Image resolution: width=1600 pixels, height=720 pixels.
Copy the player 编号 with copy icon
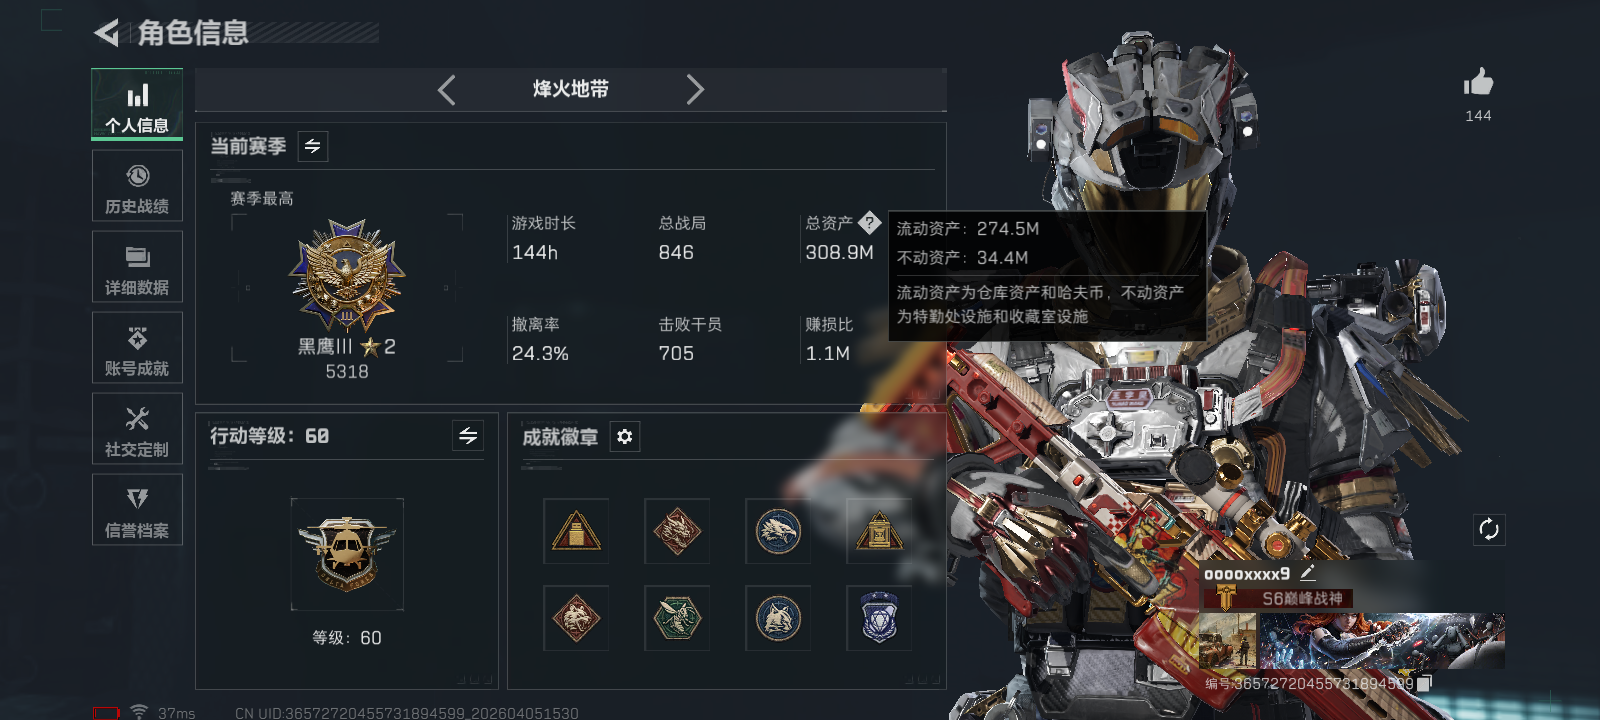[x=1425, y=683]
